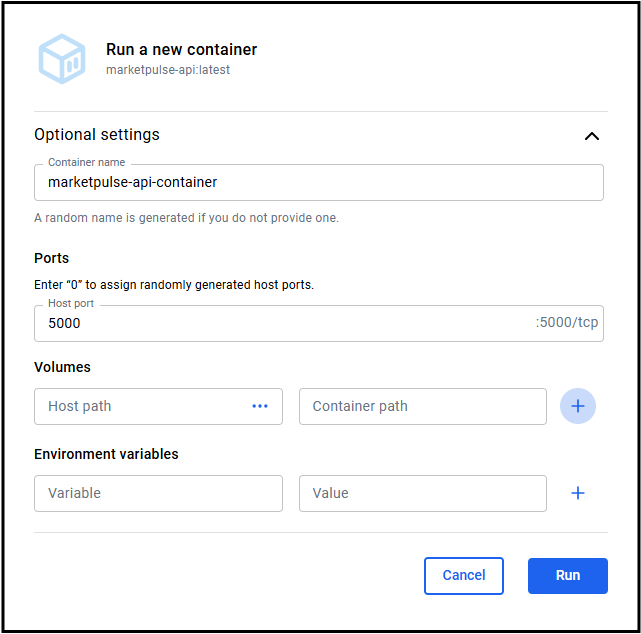
Task: Collapse the Optional settings chevron
Action: [591, 136]
